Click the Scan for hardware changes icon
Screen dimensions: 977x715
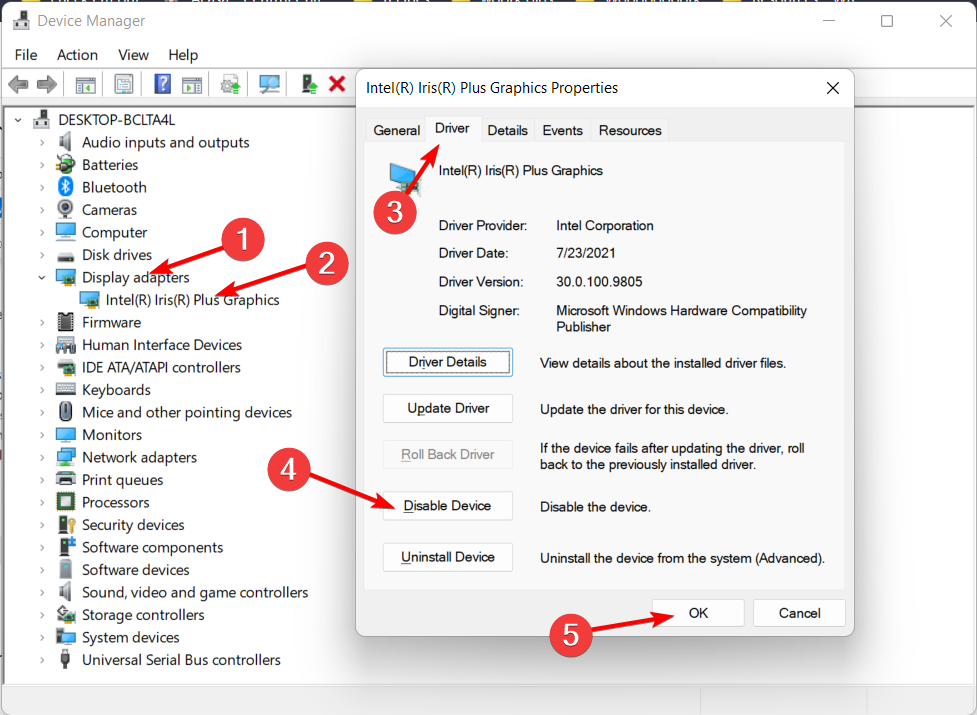pos(269,84)
